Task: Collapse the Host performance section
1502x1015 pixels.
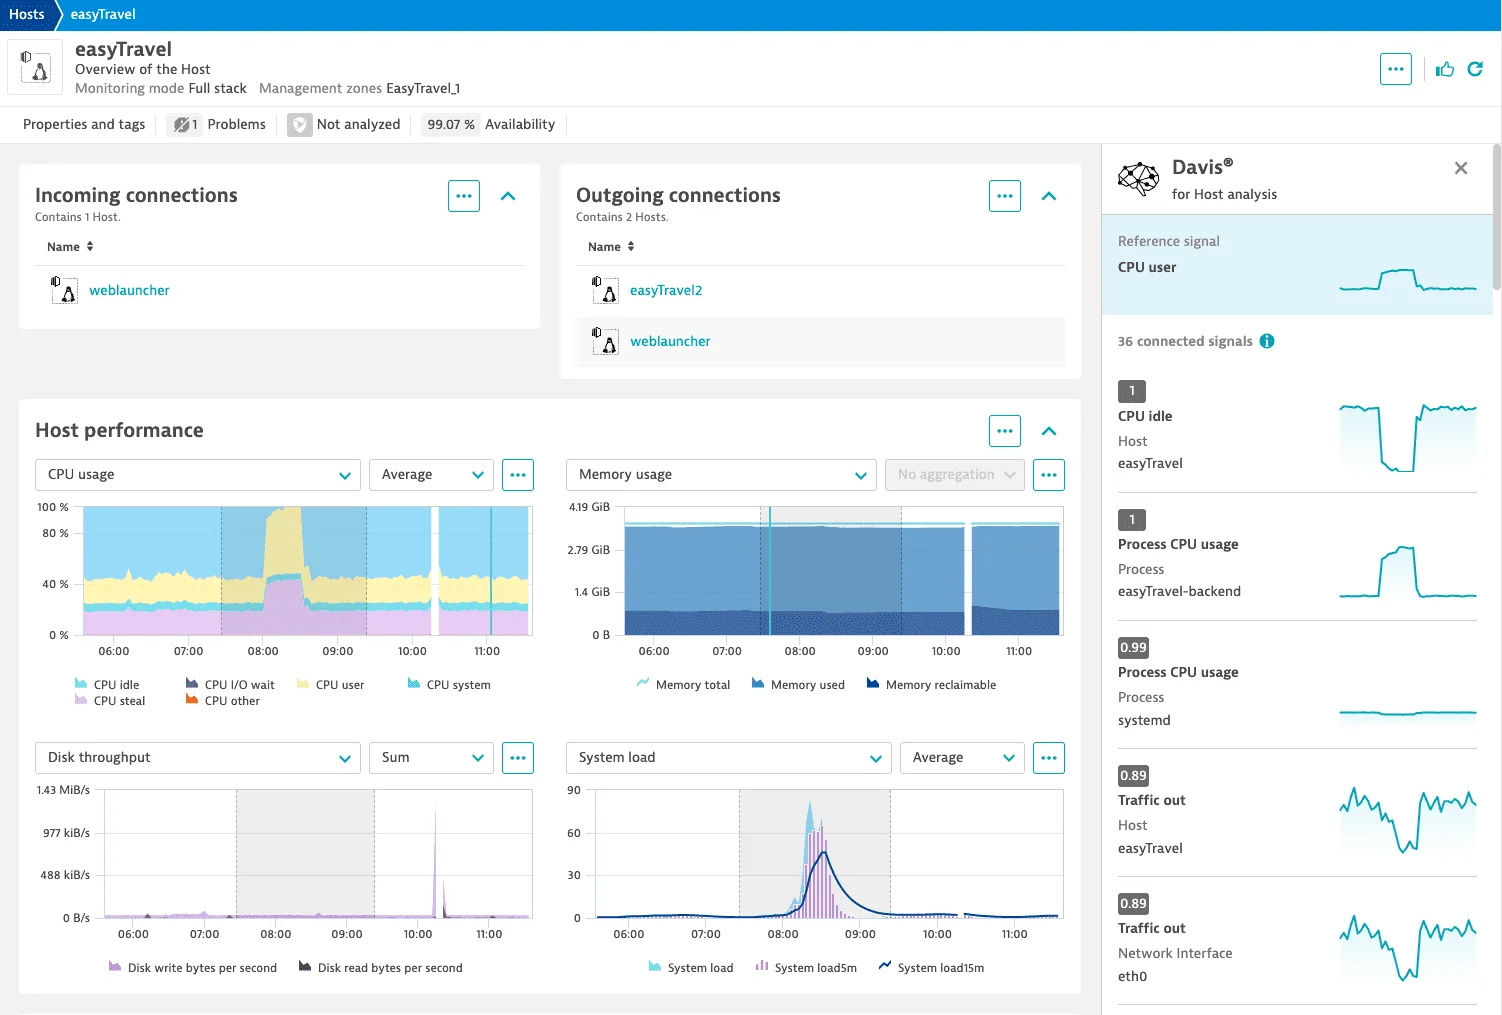Action: [x=1049, y=430]
